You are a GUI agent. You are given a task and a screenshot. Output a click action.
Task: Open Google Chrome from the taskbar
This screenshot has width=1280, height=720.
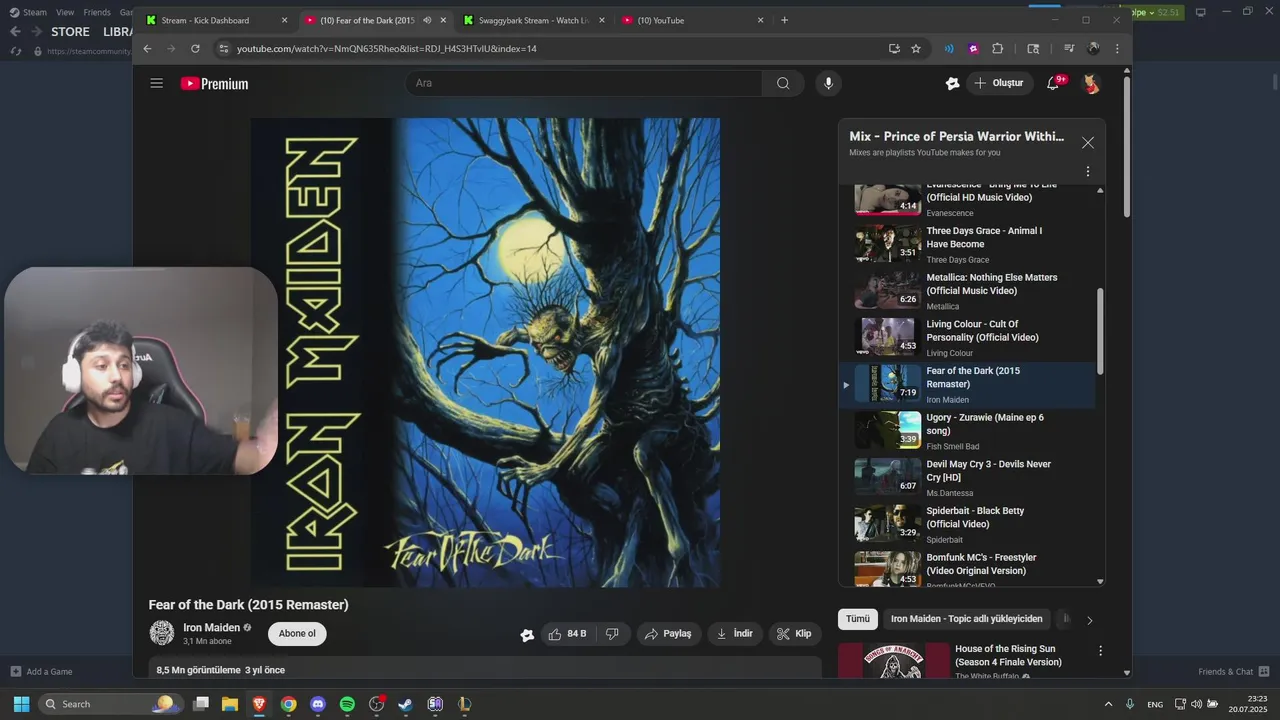(288, 704)
